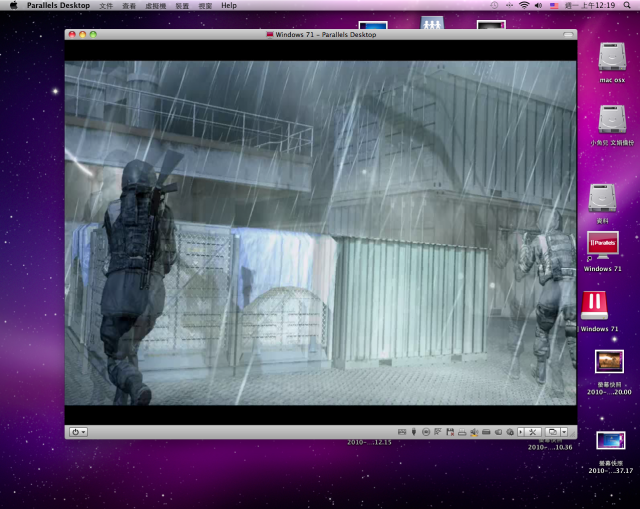640x509 pixels.
Task: Click inside the game video in VM
Action: coord(320,233)
